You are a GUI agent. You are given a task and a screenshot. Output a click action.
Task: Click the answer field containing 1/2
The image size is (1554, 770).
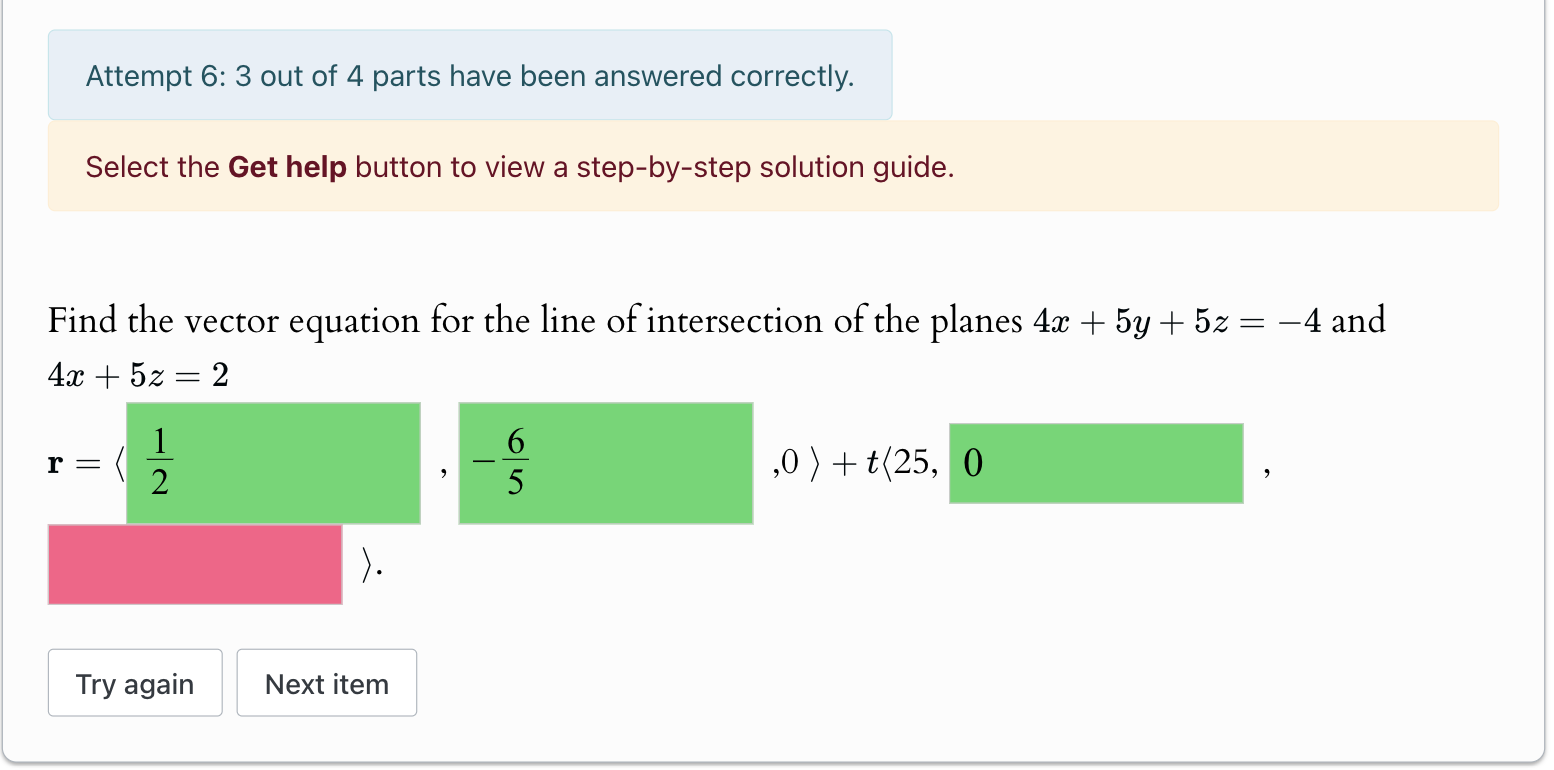[273, 463]
